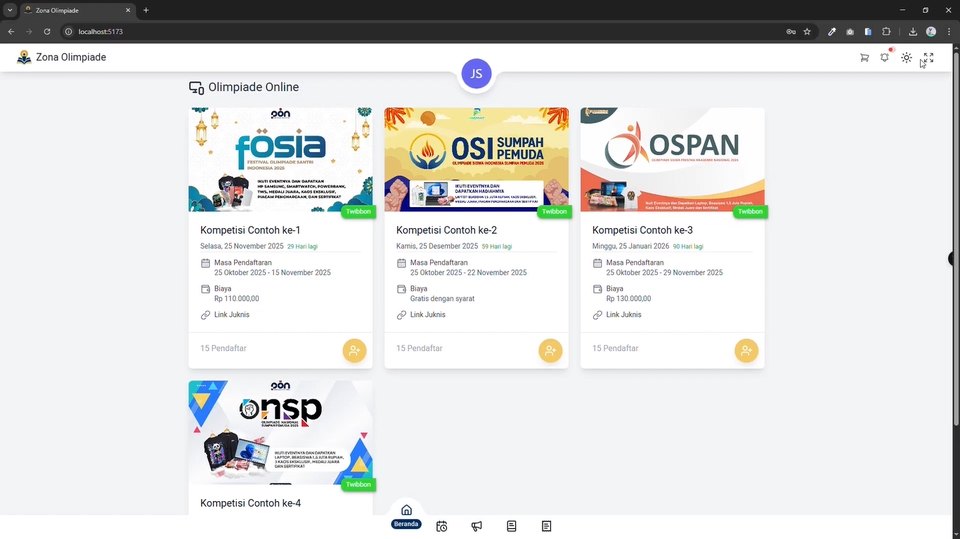This screenshot has width=960, height=539.
Task: Open the notifications bell
Action: [x=885, y=57]
